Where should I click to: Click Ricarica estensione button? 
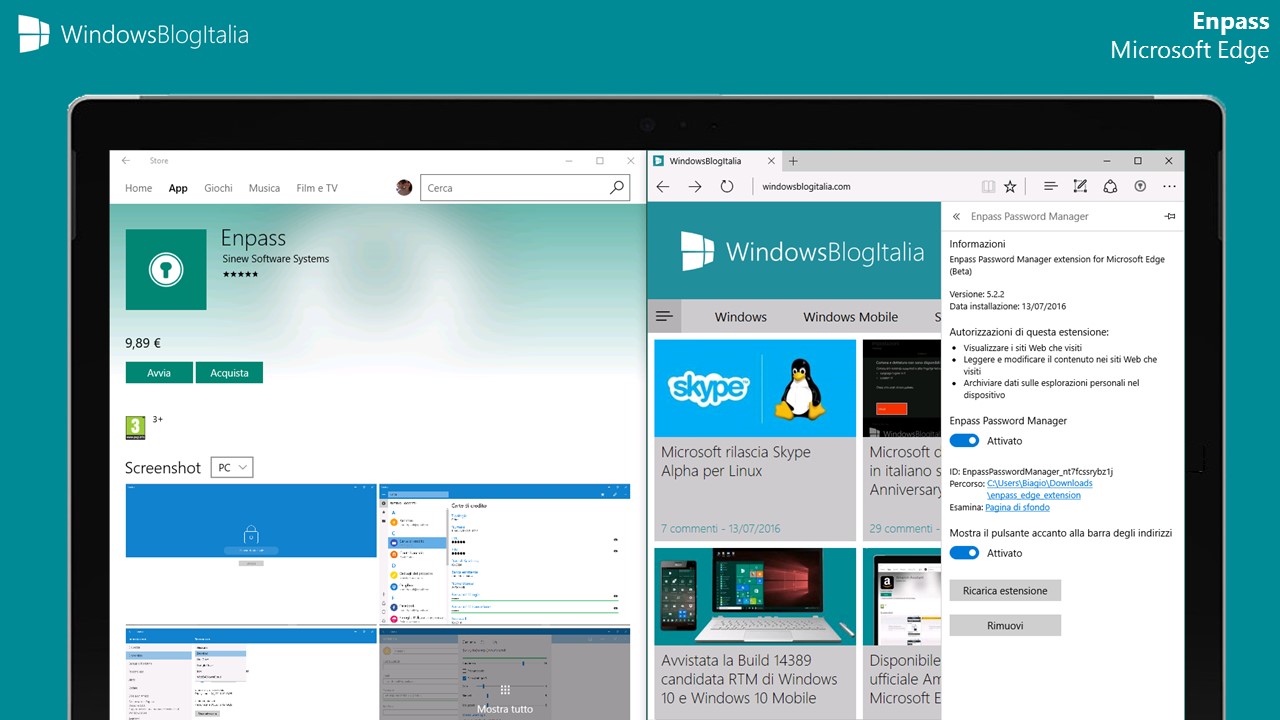[1005, 590]
